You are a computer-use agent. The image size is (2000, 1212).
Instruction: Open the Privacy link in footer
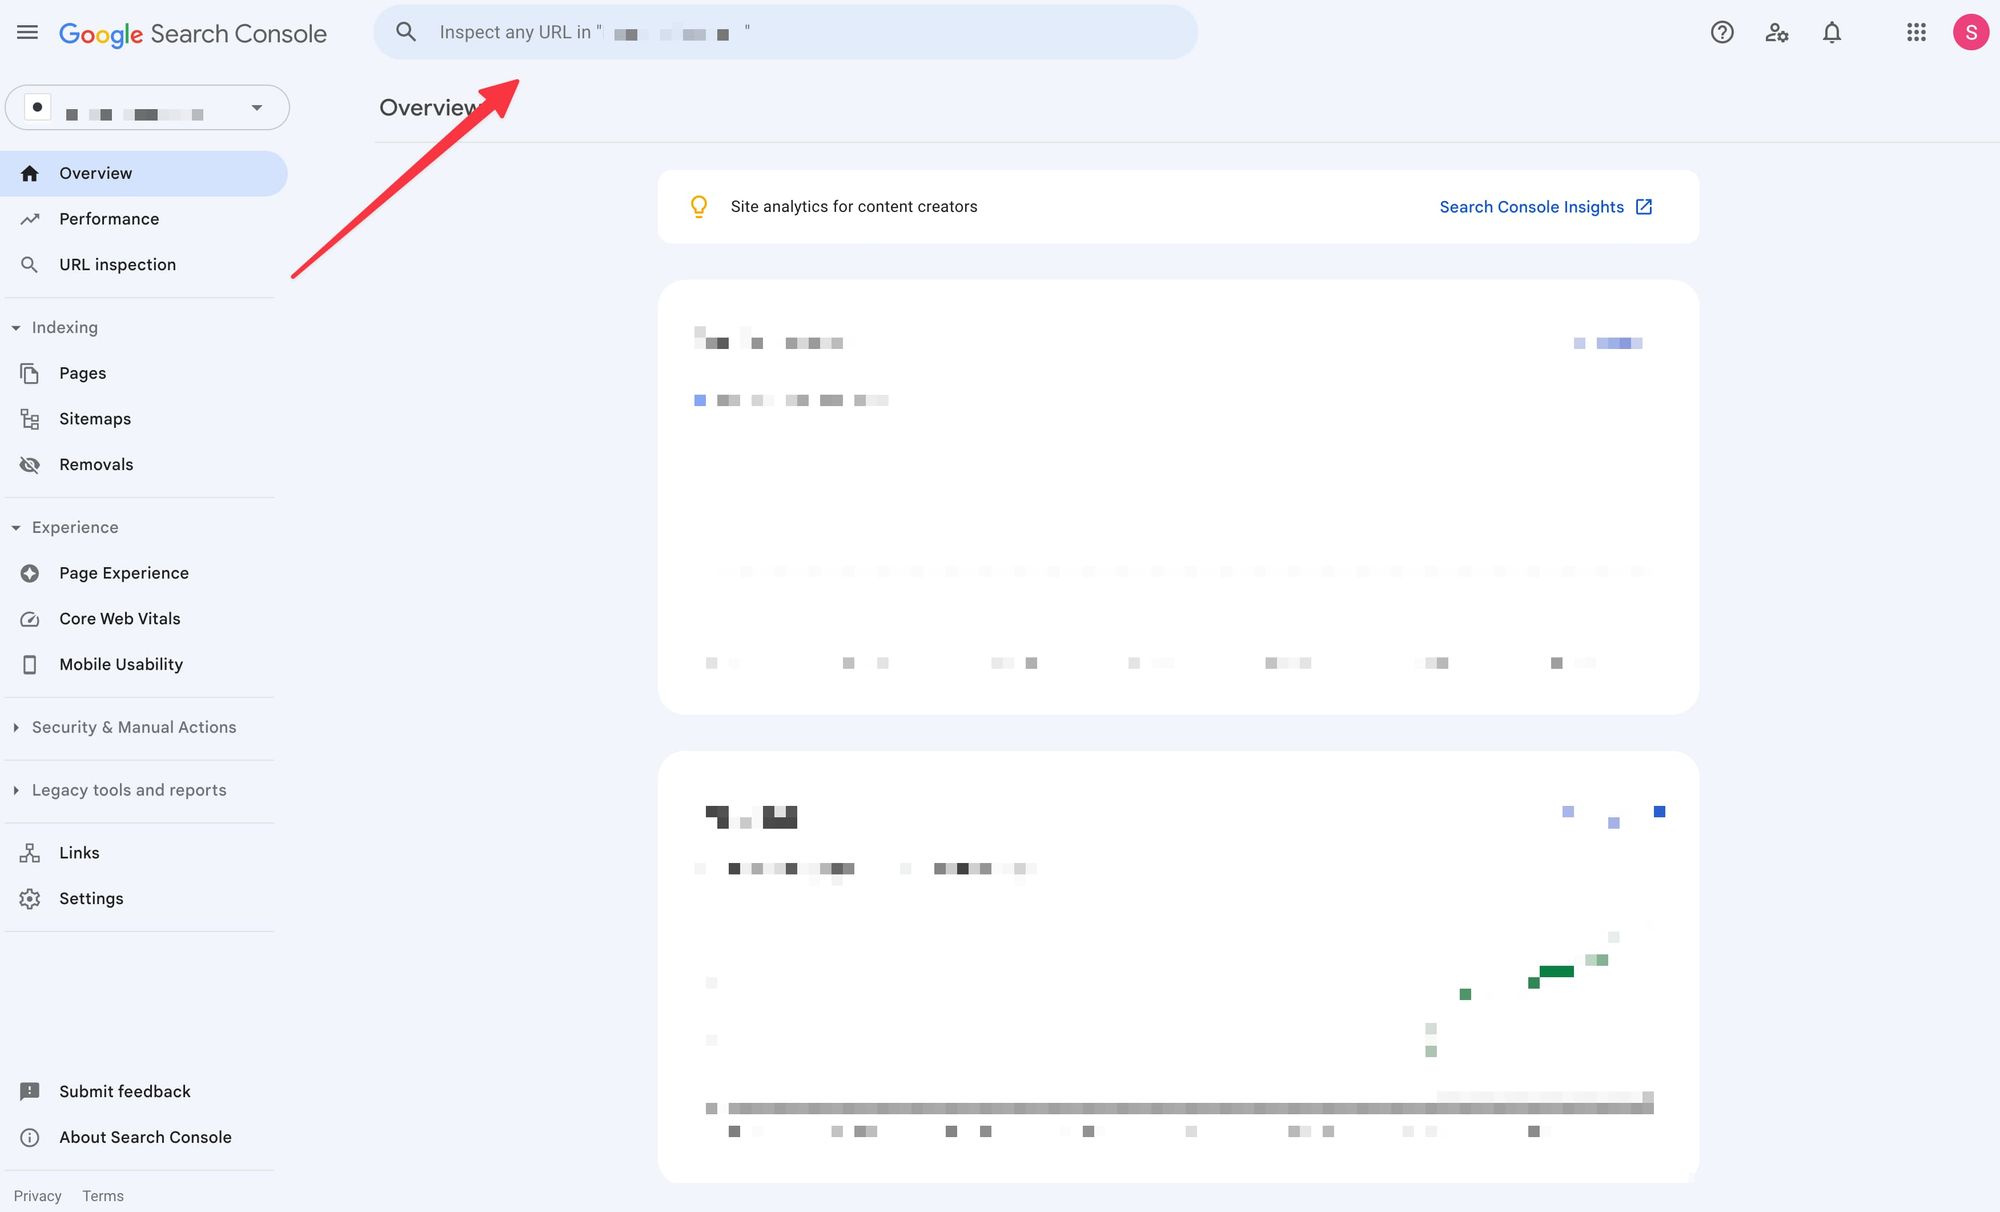pos(38,1196)
